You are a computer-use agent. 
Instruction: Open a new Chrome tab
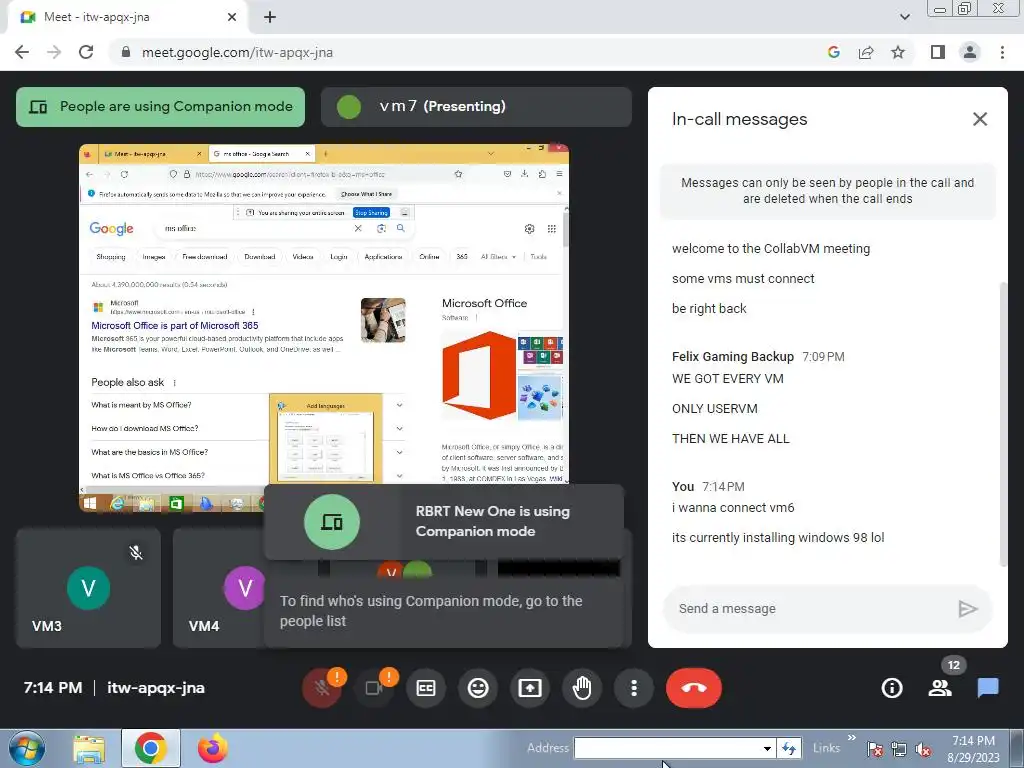(270, 17)
